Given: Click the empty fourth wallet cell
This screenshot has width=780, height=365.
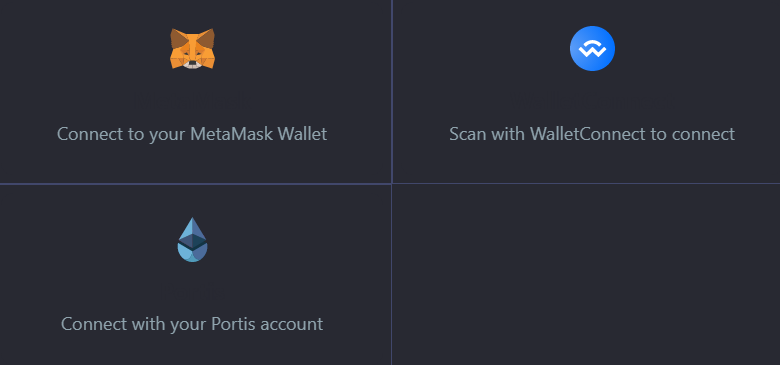Looking at the screenshot, I should coord(586,274).
